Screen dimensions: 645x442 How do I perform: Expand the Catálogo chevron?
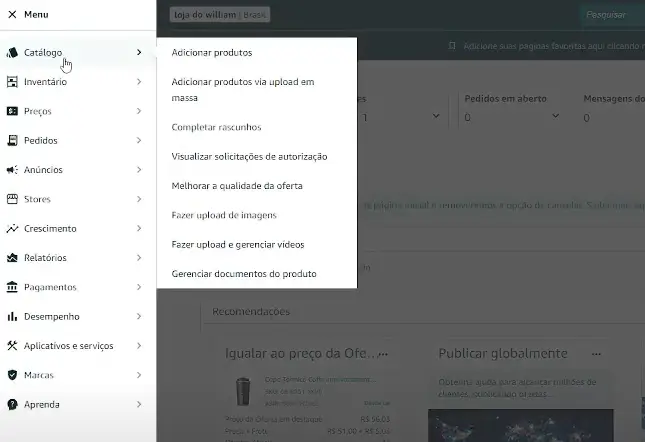[139, 53]
